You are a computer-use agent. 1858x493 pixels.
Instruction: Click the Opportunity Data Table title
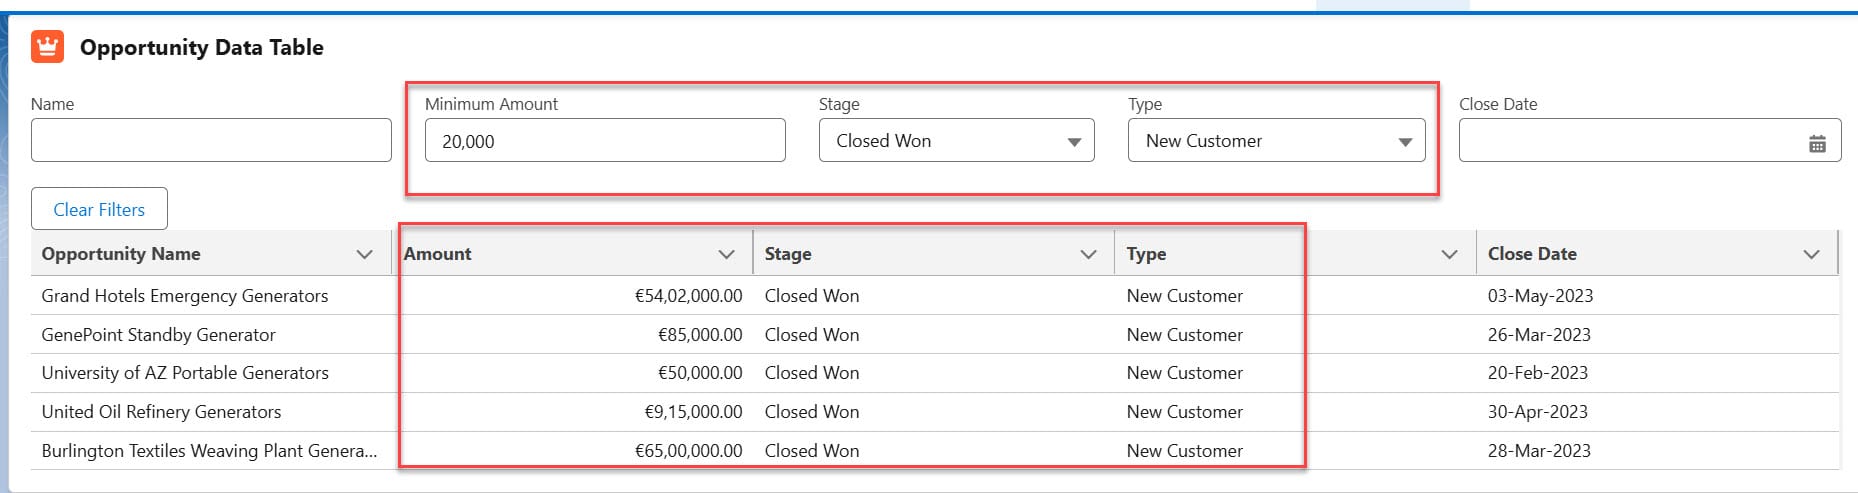point(202,47)
